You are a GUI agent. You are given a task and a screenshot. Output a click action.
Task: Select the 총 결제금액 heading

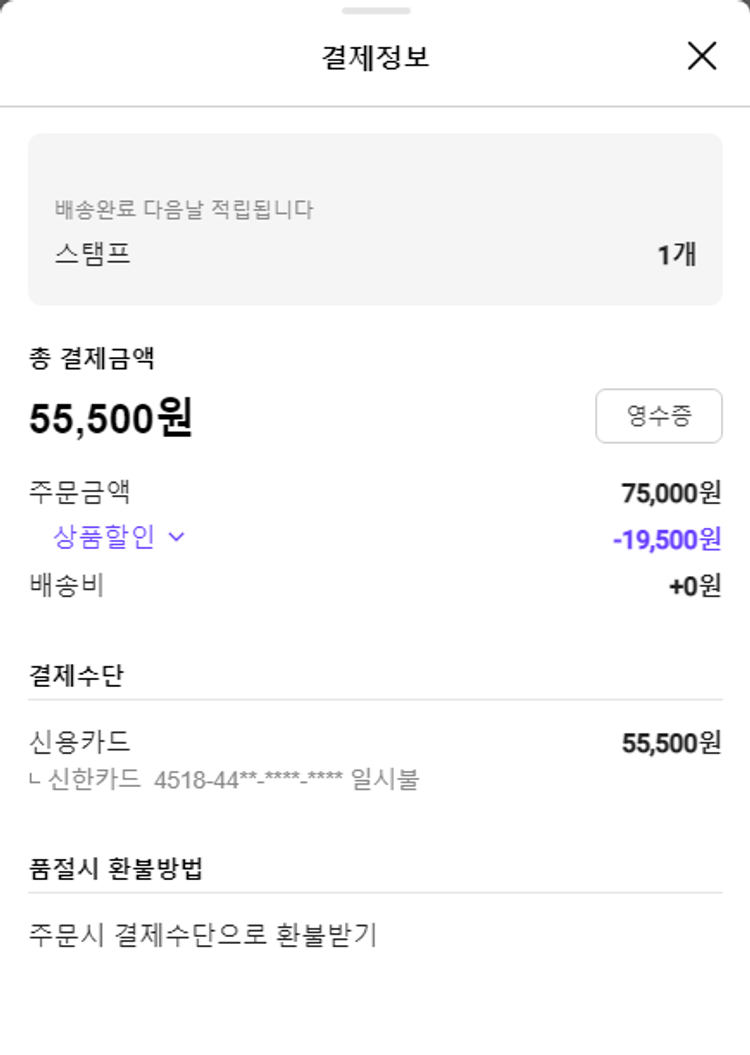tap(92, 359)
